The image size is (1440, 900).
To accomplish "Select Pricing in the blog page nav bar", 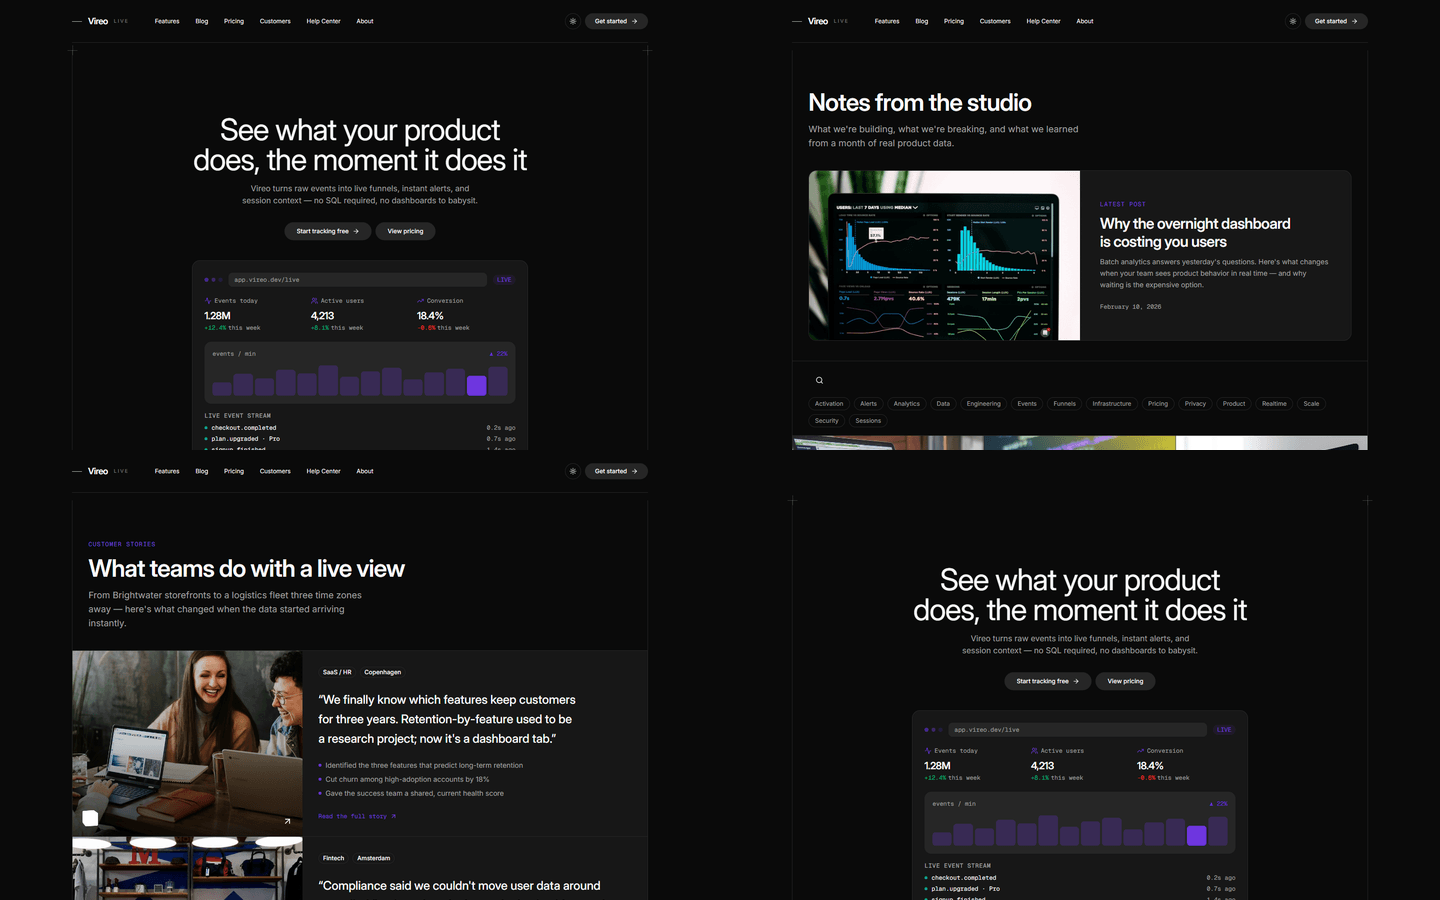I will click(954, 21).
